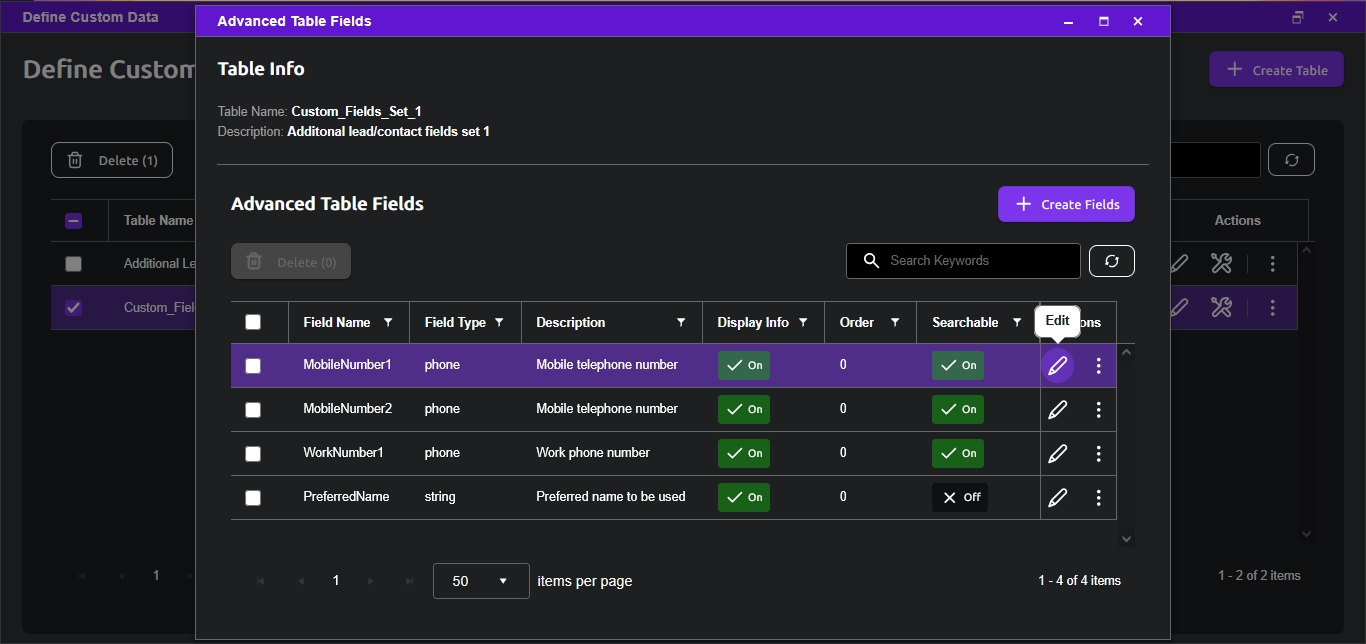Image resolution: width=1366 pixels, height=644 pixels.
Task: Toggle Searchable for MobileNumber2
Action: click(958, 409)
